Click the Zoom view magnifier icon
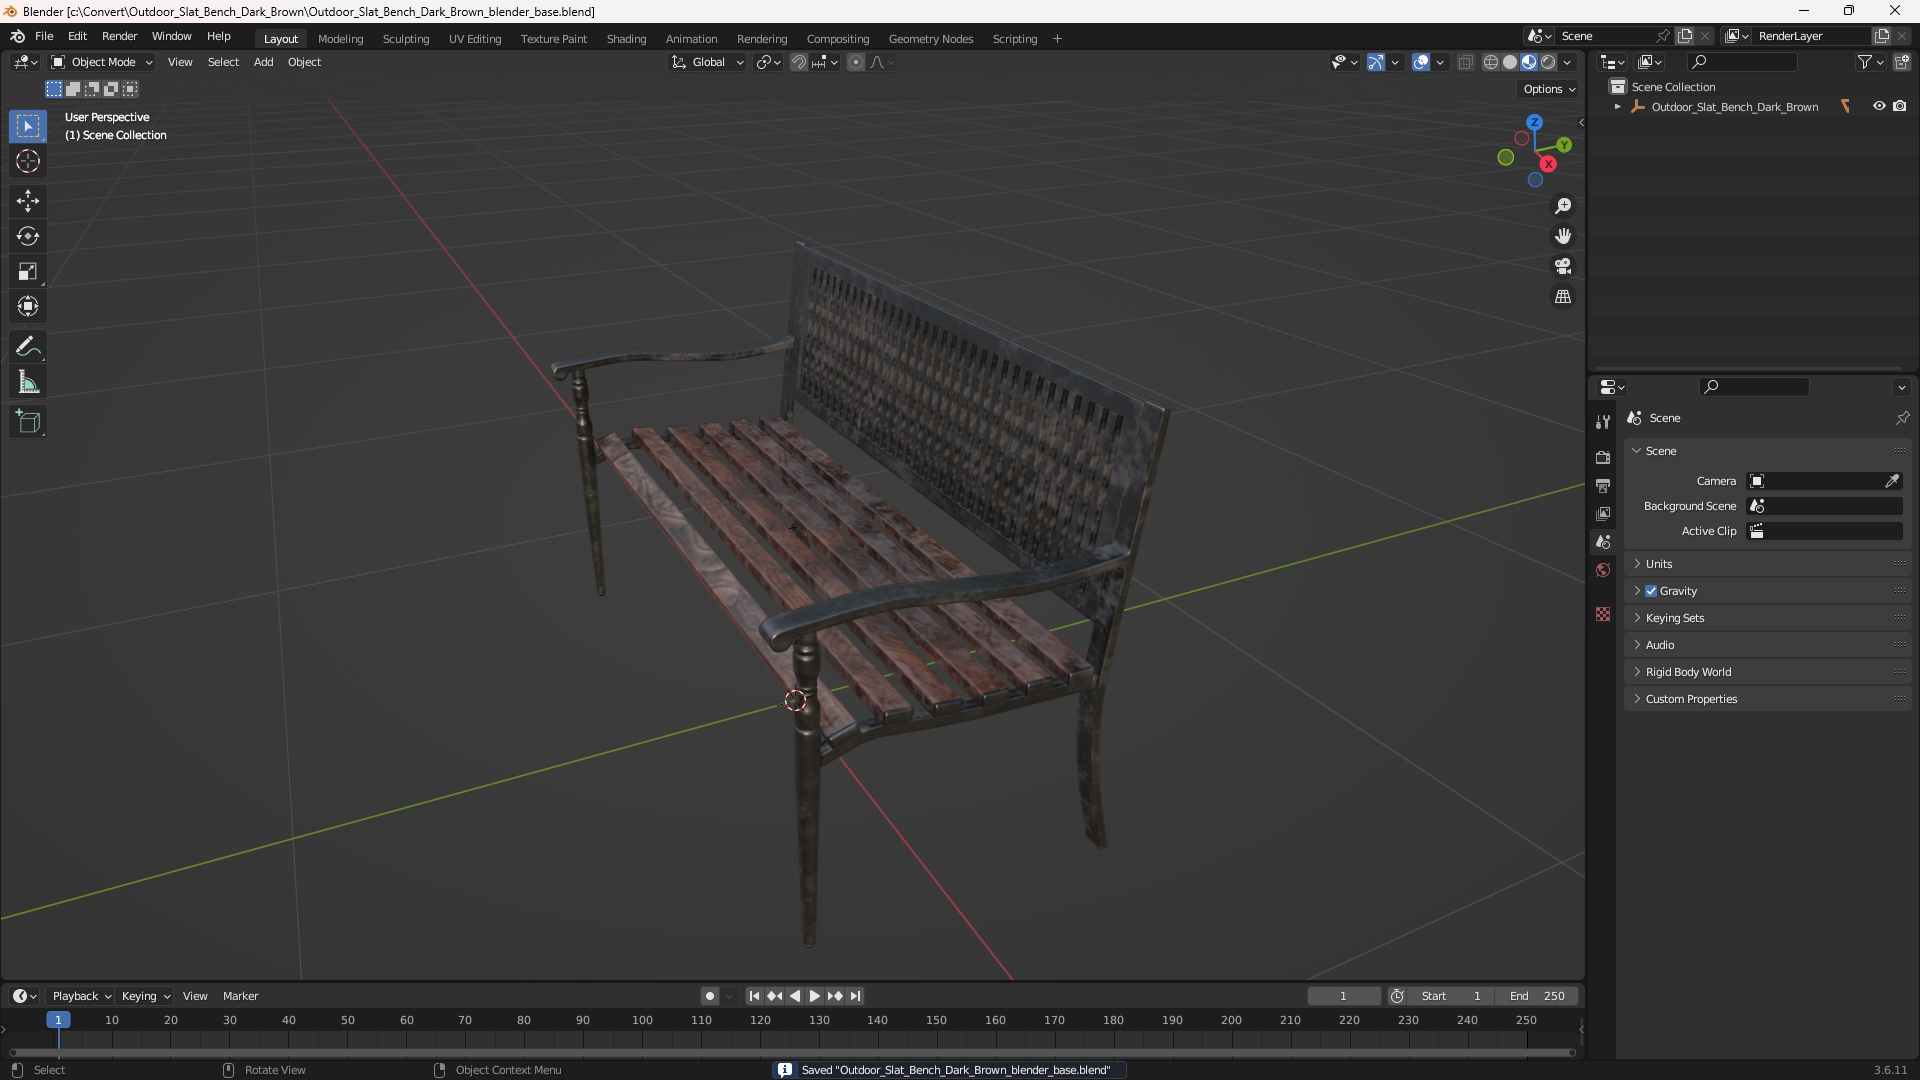 pyautogui.click(x=1563, y=206)
